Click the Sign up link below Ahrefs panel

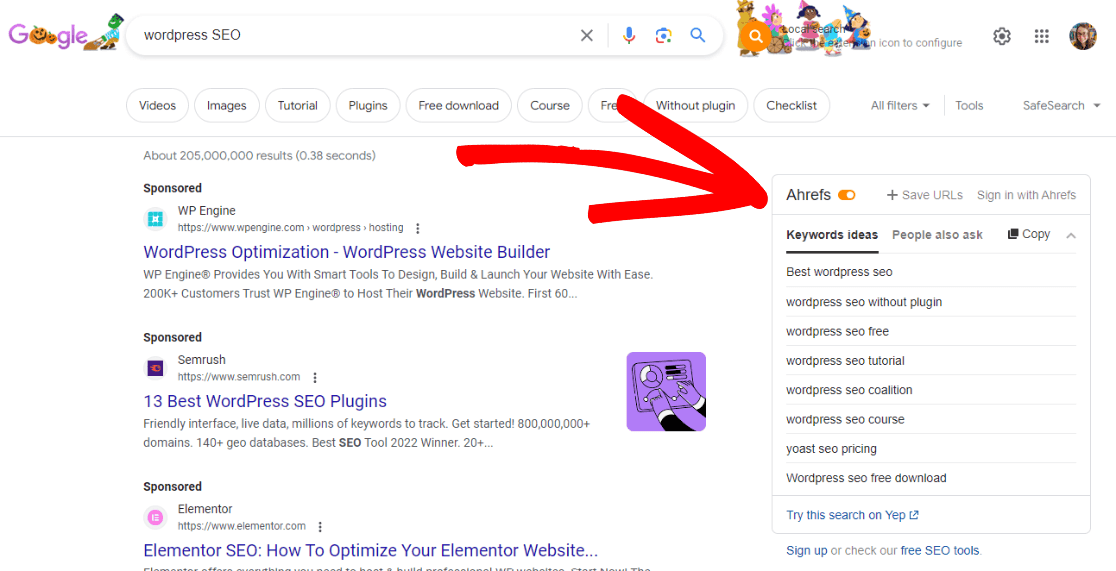coord(806,550)
